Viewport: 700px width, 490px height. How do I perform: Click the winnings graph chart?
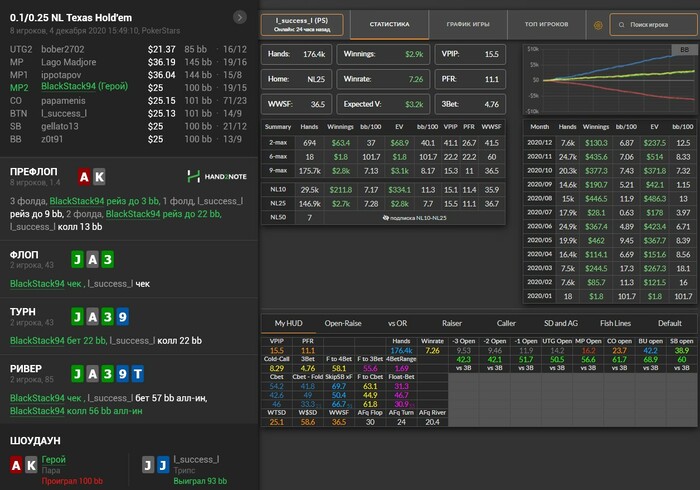609,79
